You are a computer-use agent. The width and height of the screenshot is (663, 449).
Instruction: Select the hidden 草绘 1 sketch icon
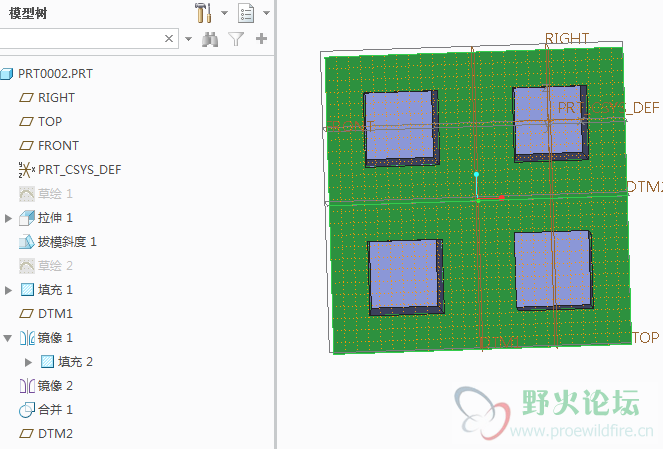point(27,194)
